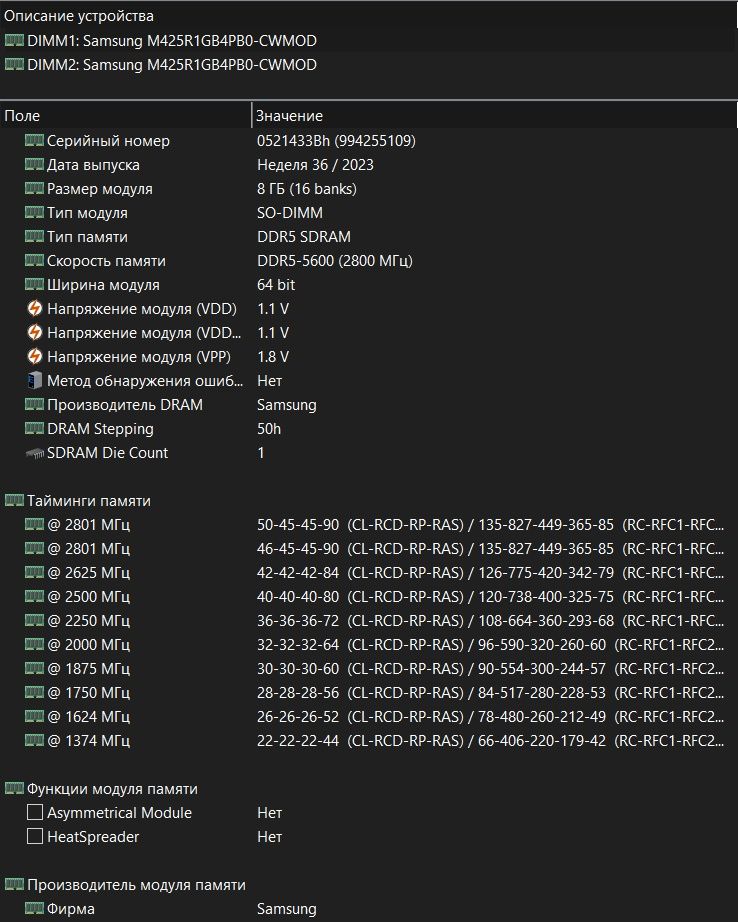This screenshot has width=738, height=922.
Task: Click icon beside Фирма row
Action: [34, 908]
